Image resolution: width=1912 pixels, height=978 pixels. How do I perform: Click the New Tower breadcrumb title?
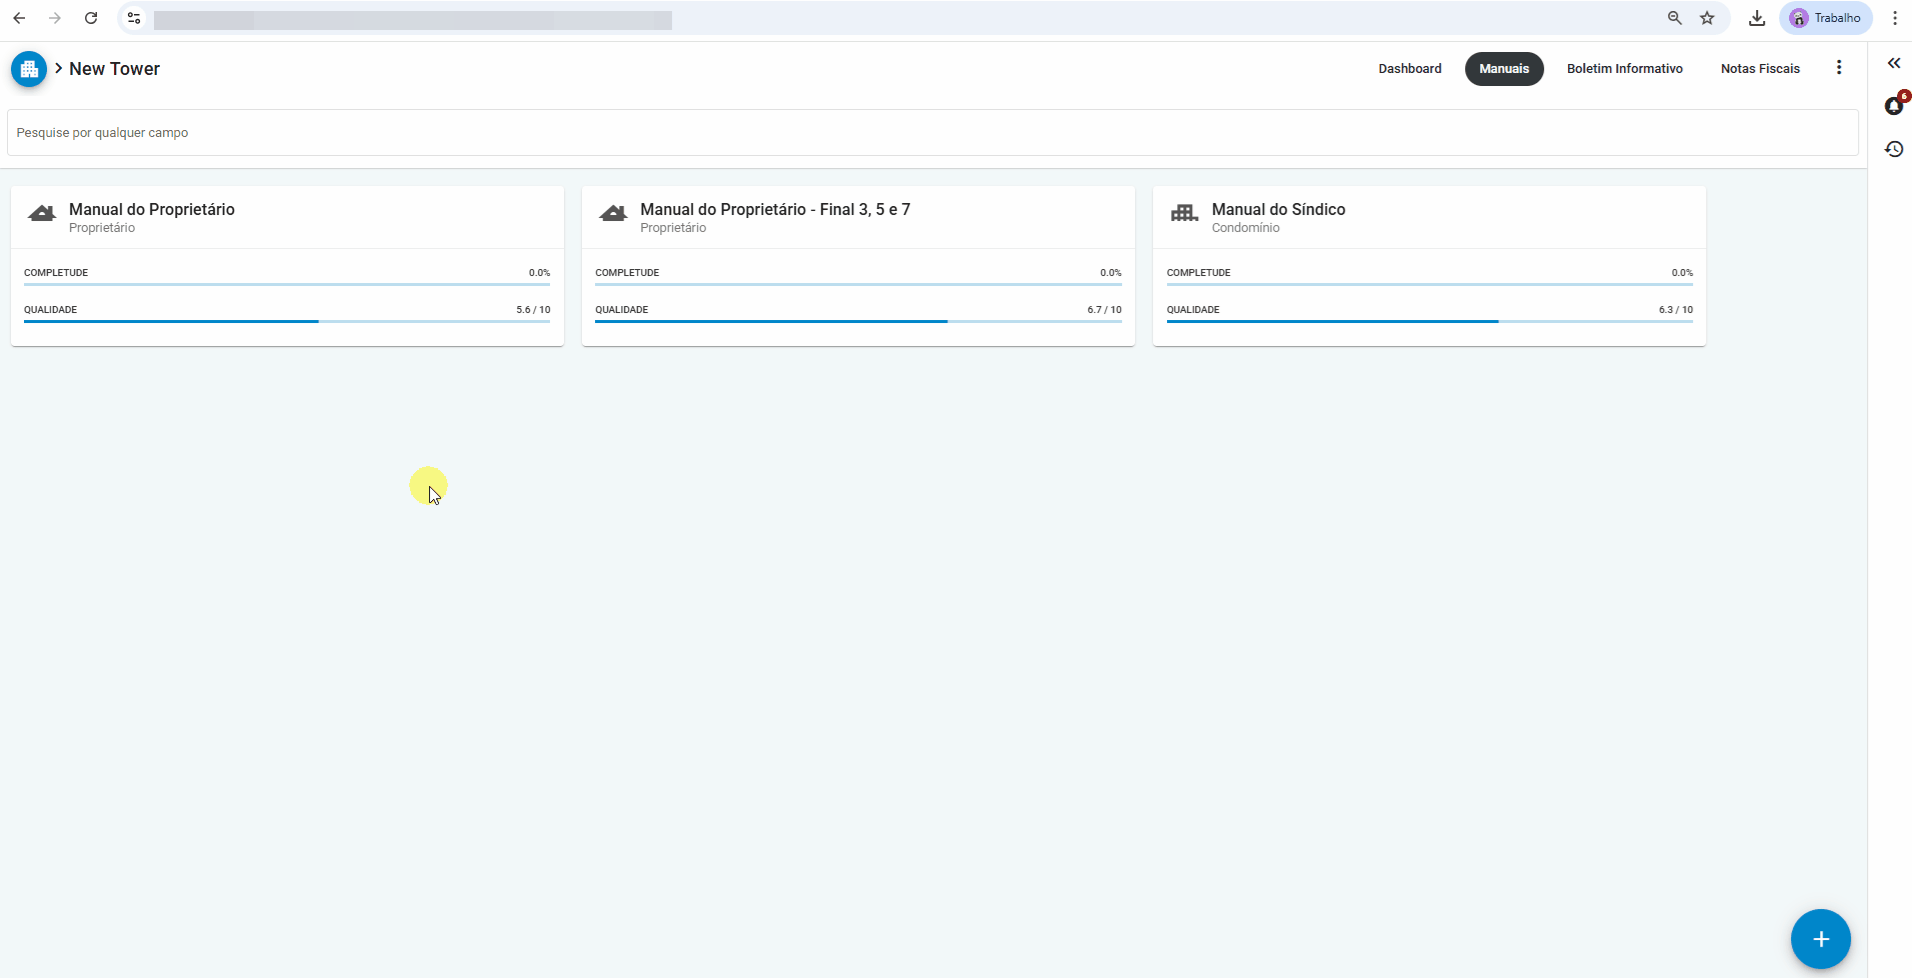pos(114,69)
